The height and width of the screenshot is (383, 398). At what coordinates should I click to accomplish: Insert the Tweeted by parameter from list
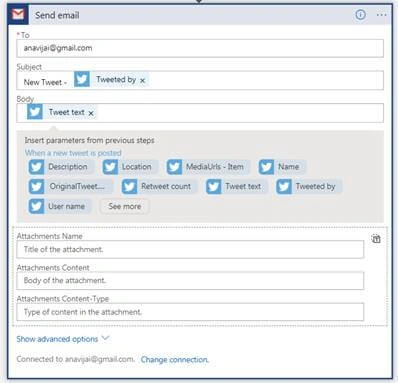(309, 186)
